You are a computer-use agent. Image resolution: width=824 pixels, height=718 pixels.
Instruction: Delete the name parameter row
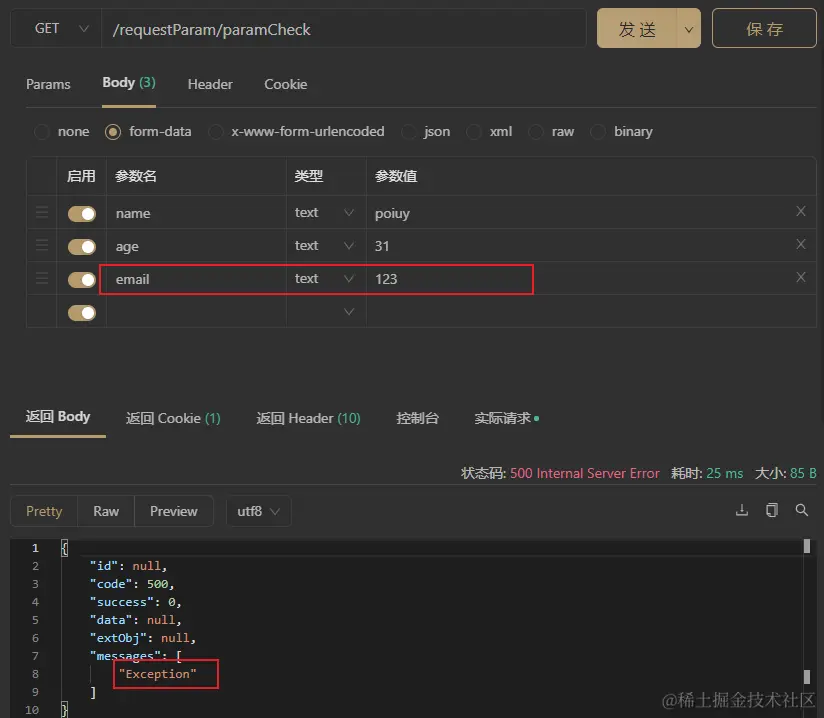800,211
